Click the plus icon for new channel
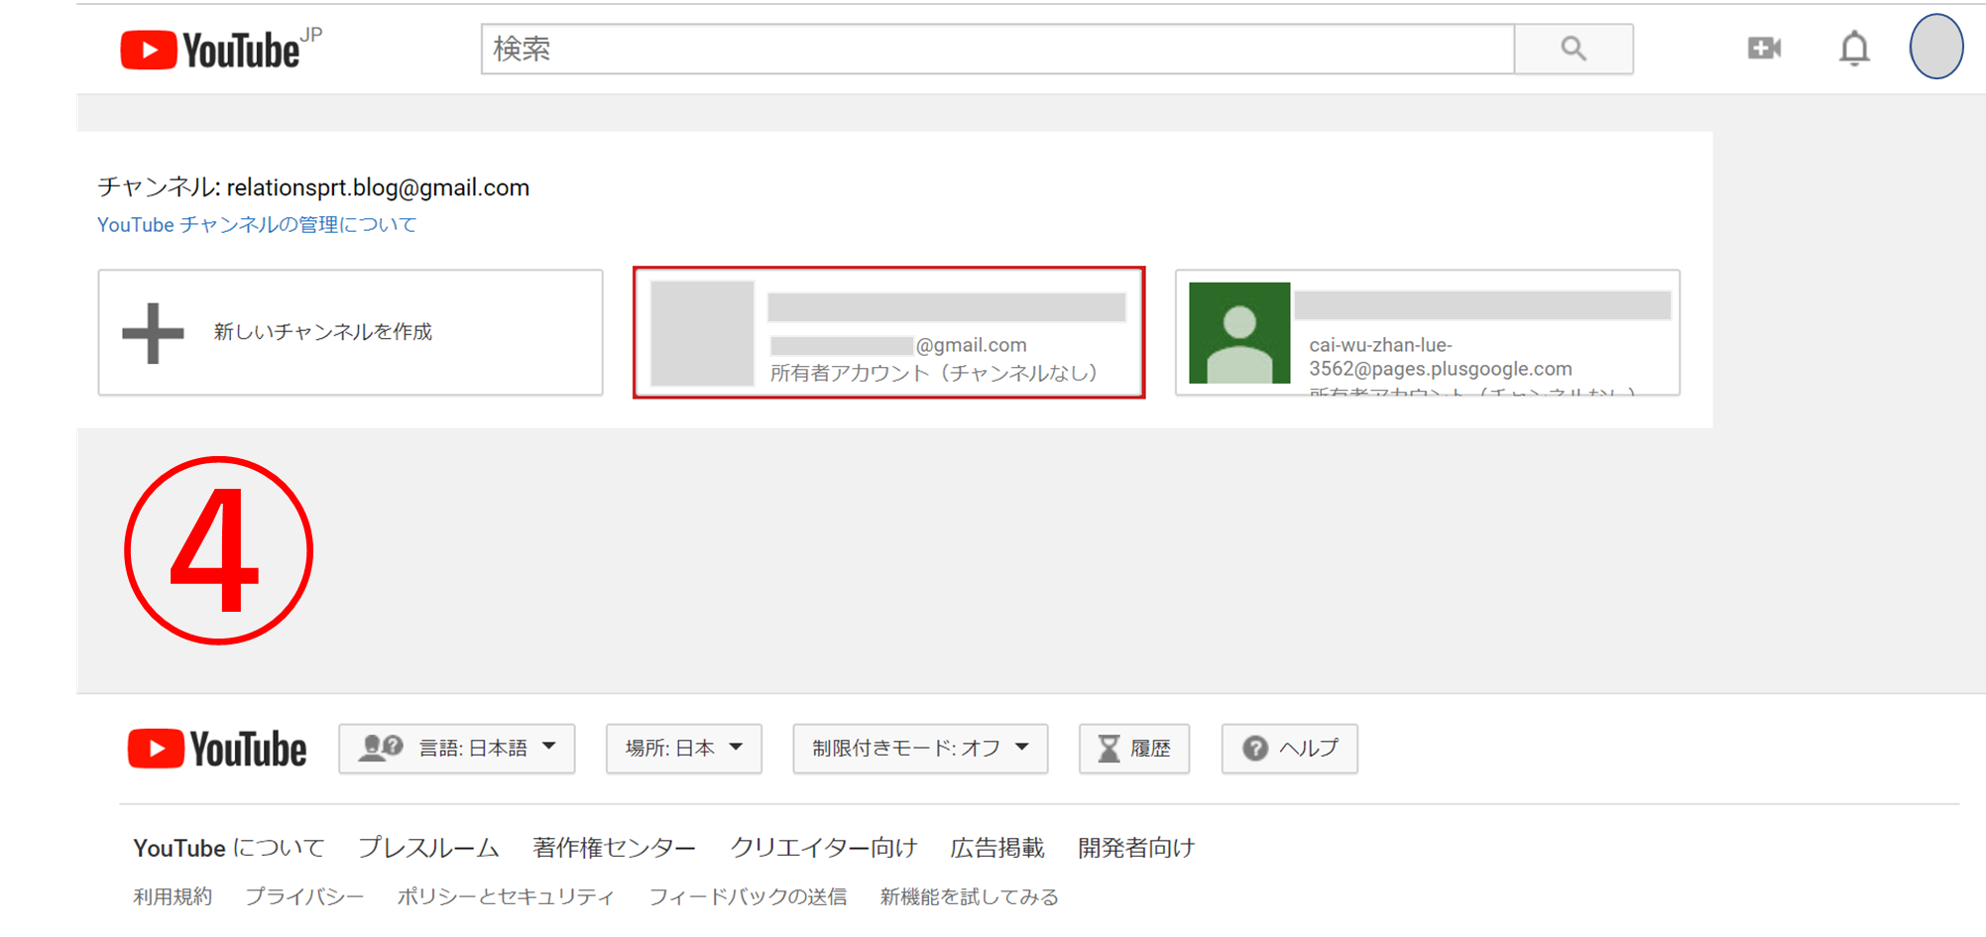This screenshot has width=1986, height=937. (x=153, y=333)
